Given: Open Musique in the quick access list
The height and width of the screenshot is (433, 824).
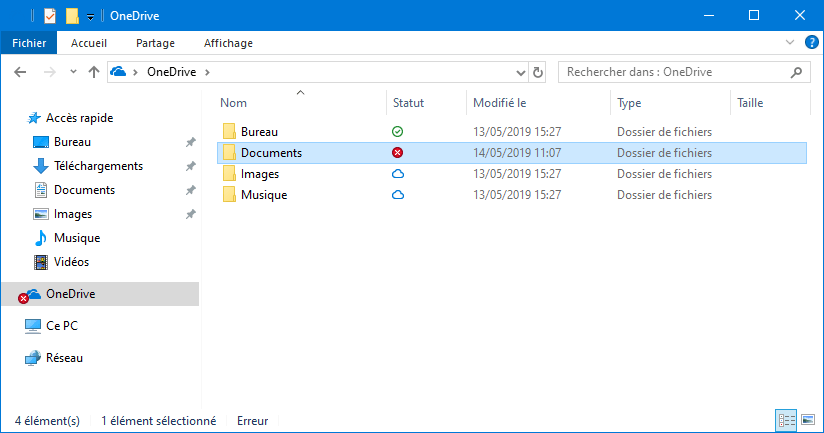Looking at the screenshot, I should pos(77,238).
